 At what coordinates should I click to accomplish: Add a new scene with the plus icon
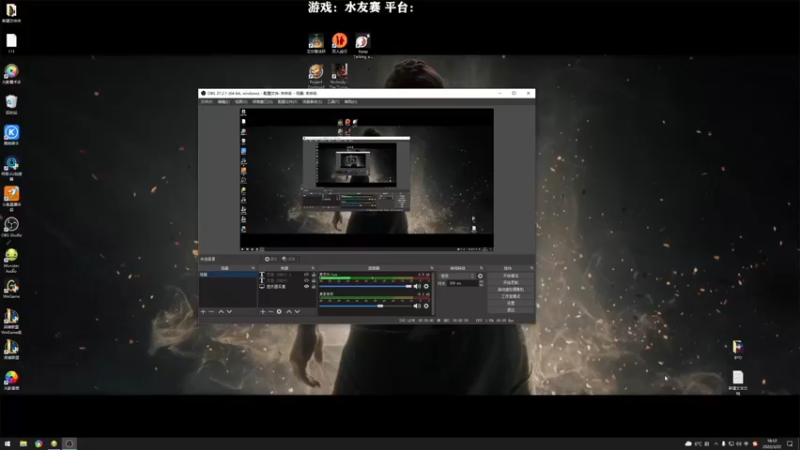pos(203,312)
